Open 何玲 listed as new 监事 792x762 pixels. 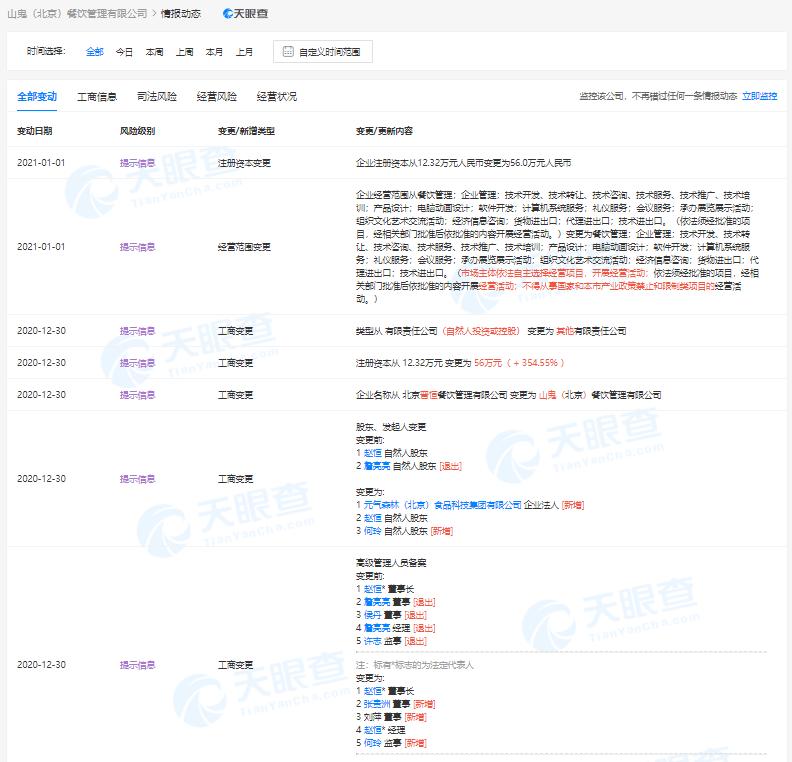373,743
